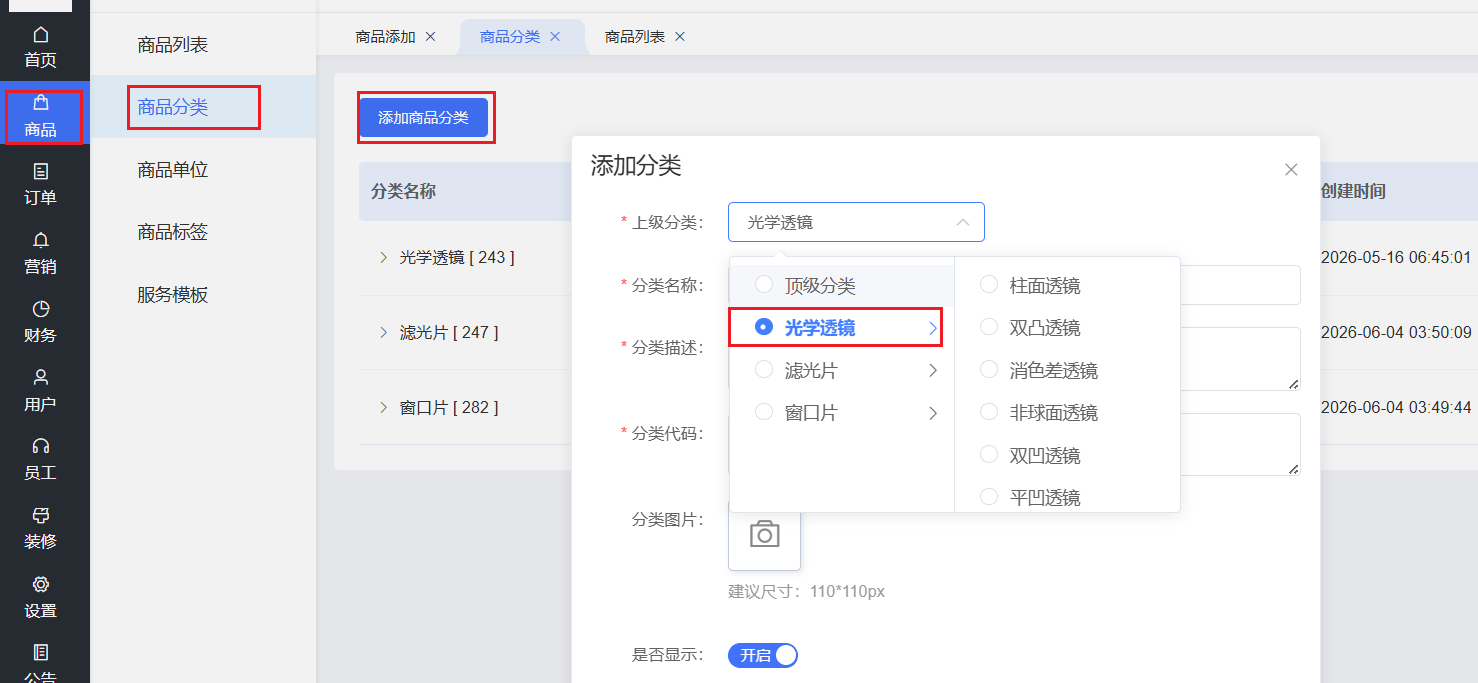Image resolution: width=1478 pixels, height=683 pixels.
Task: Close the 商品添加 tab with its X
Action: [431, 37]
